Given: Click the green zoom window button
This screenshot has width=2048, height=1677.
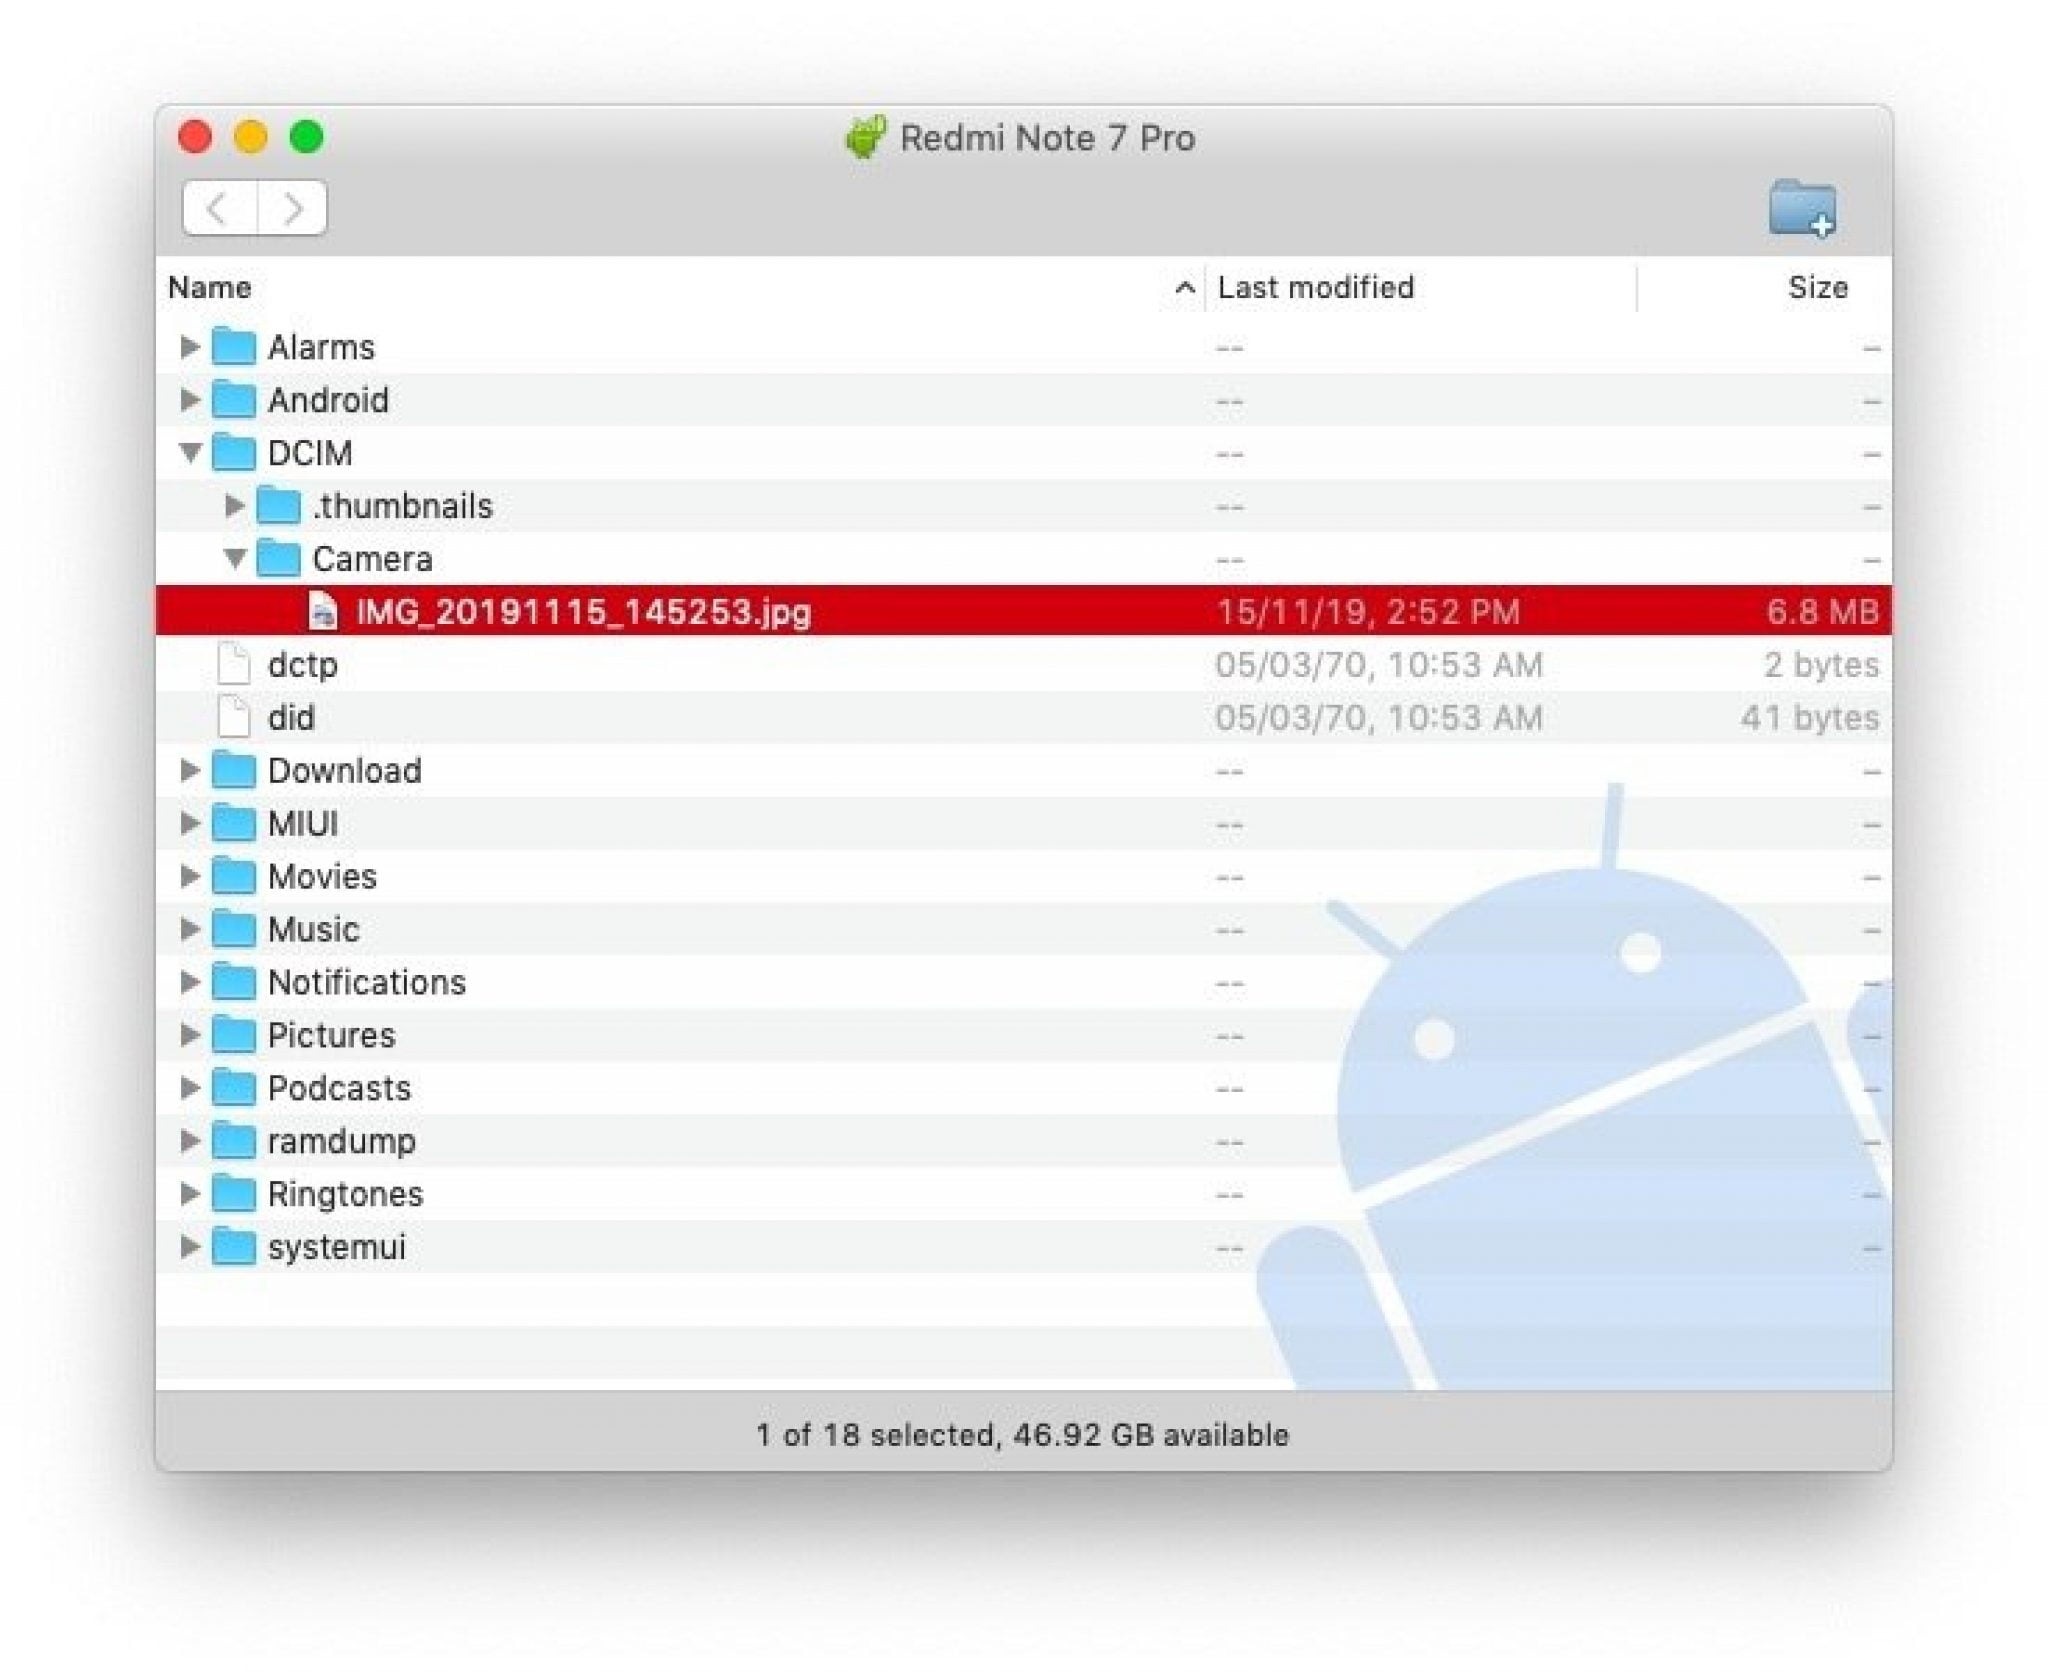Looking at the screenshot, I should point(306,137).
